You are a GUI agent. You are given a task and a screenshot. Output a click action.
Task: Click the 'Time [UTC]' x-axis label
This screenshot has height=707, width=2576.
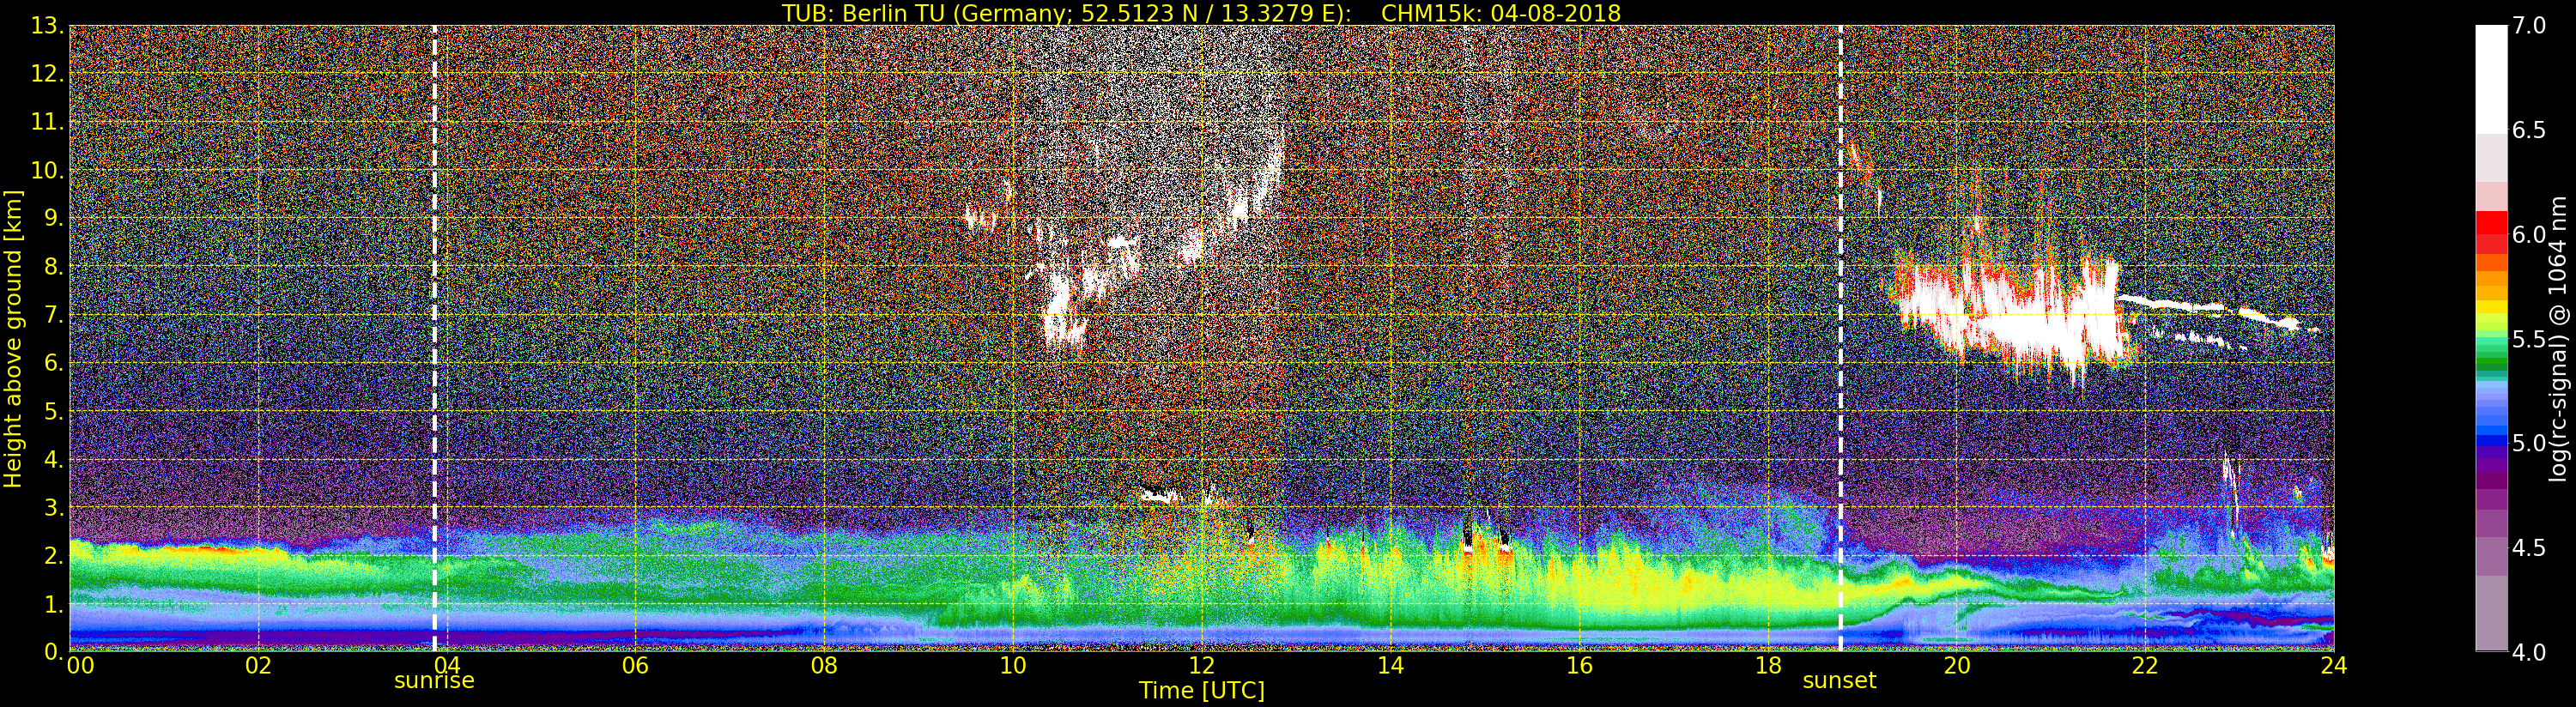pyautogui.click(x=1202, y=691)
